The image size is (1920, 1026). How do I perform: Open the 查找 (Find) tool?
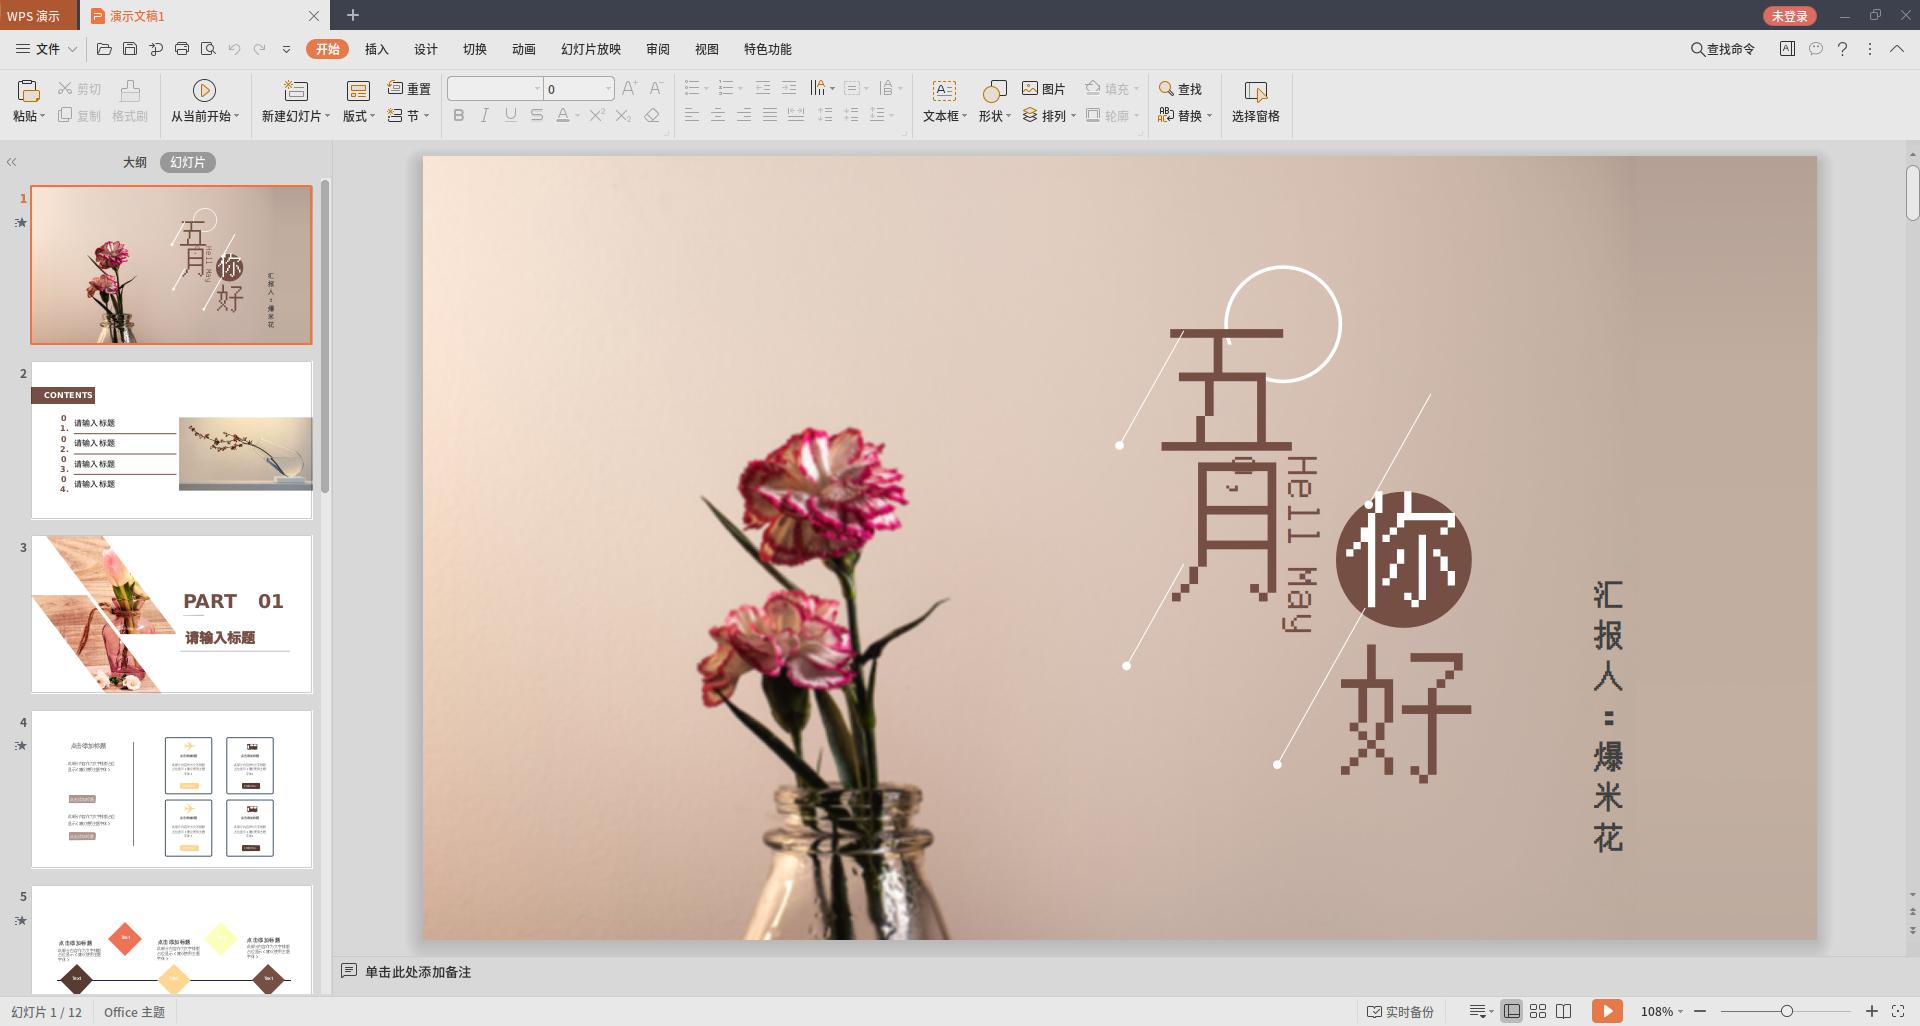(1180, 88)
